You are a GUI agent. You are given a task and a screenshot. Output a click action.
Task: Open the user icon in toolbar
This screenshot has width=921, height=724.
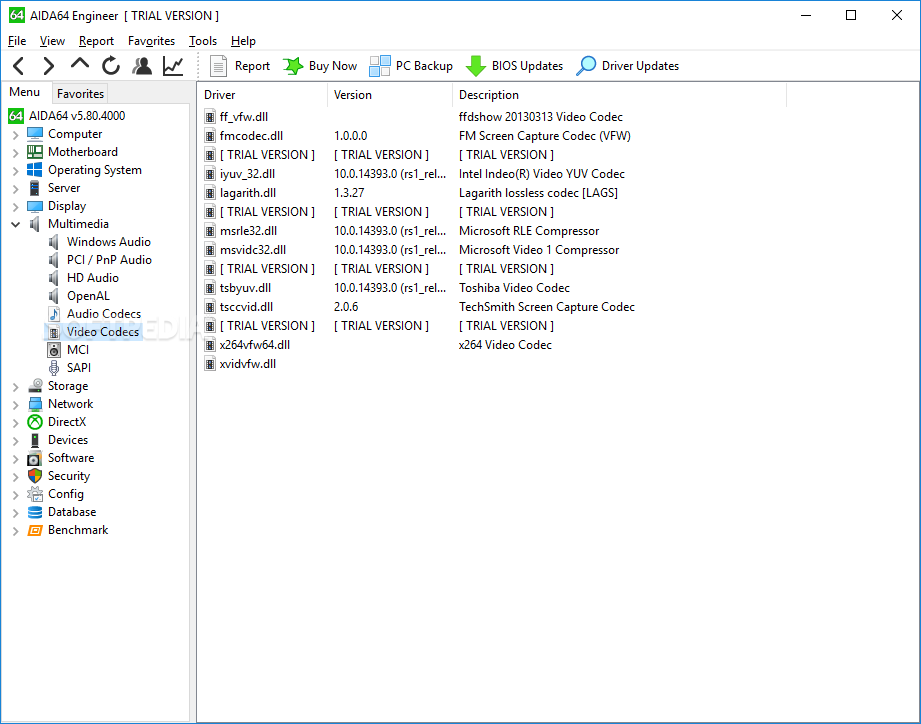coord(142,66)
